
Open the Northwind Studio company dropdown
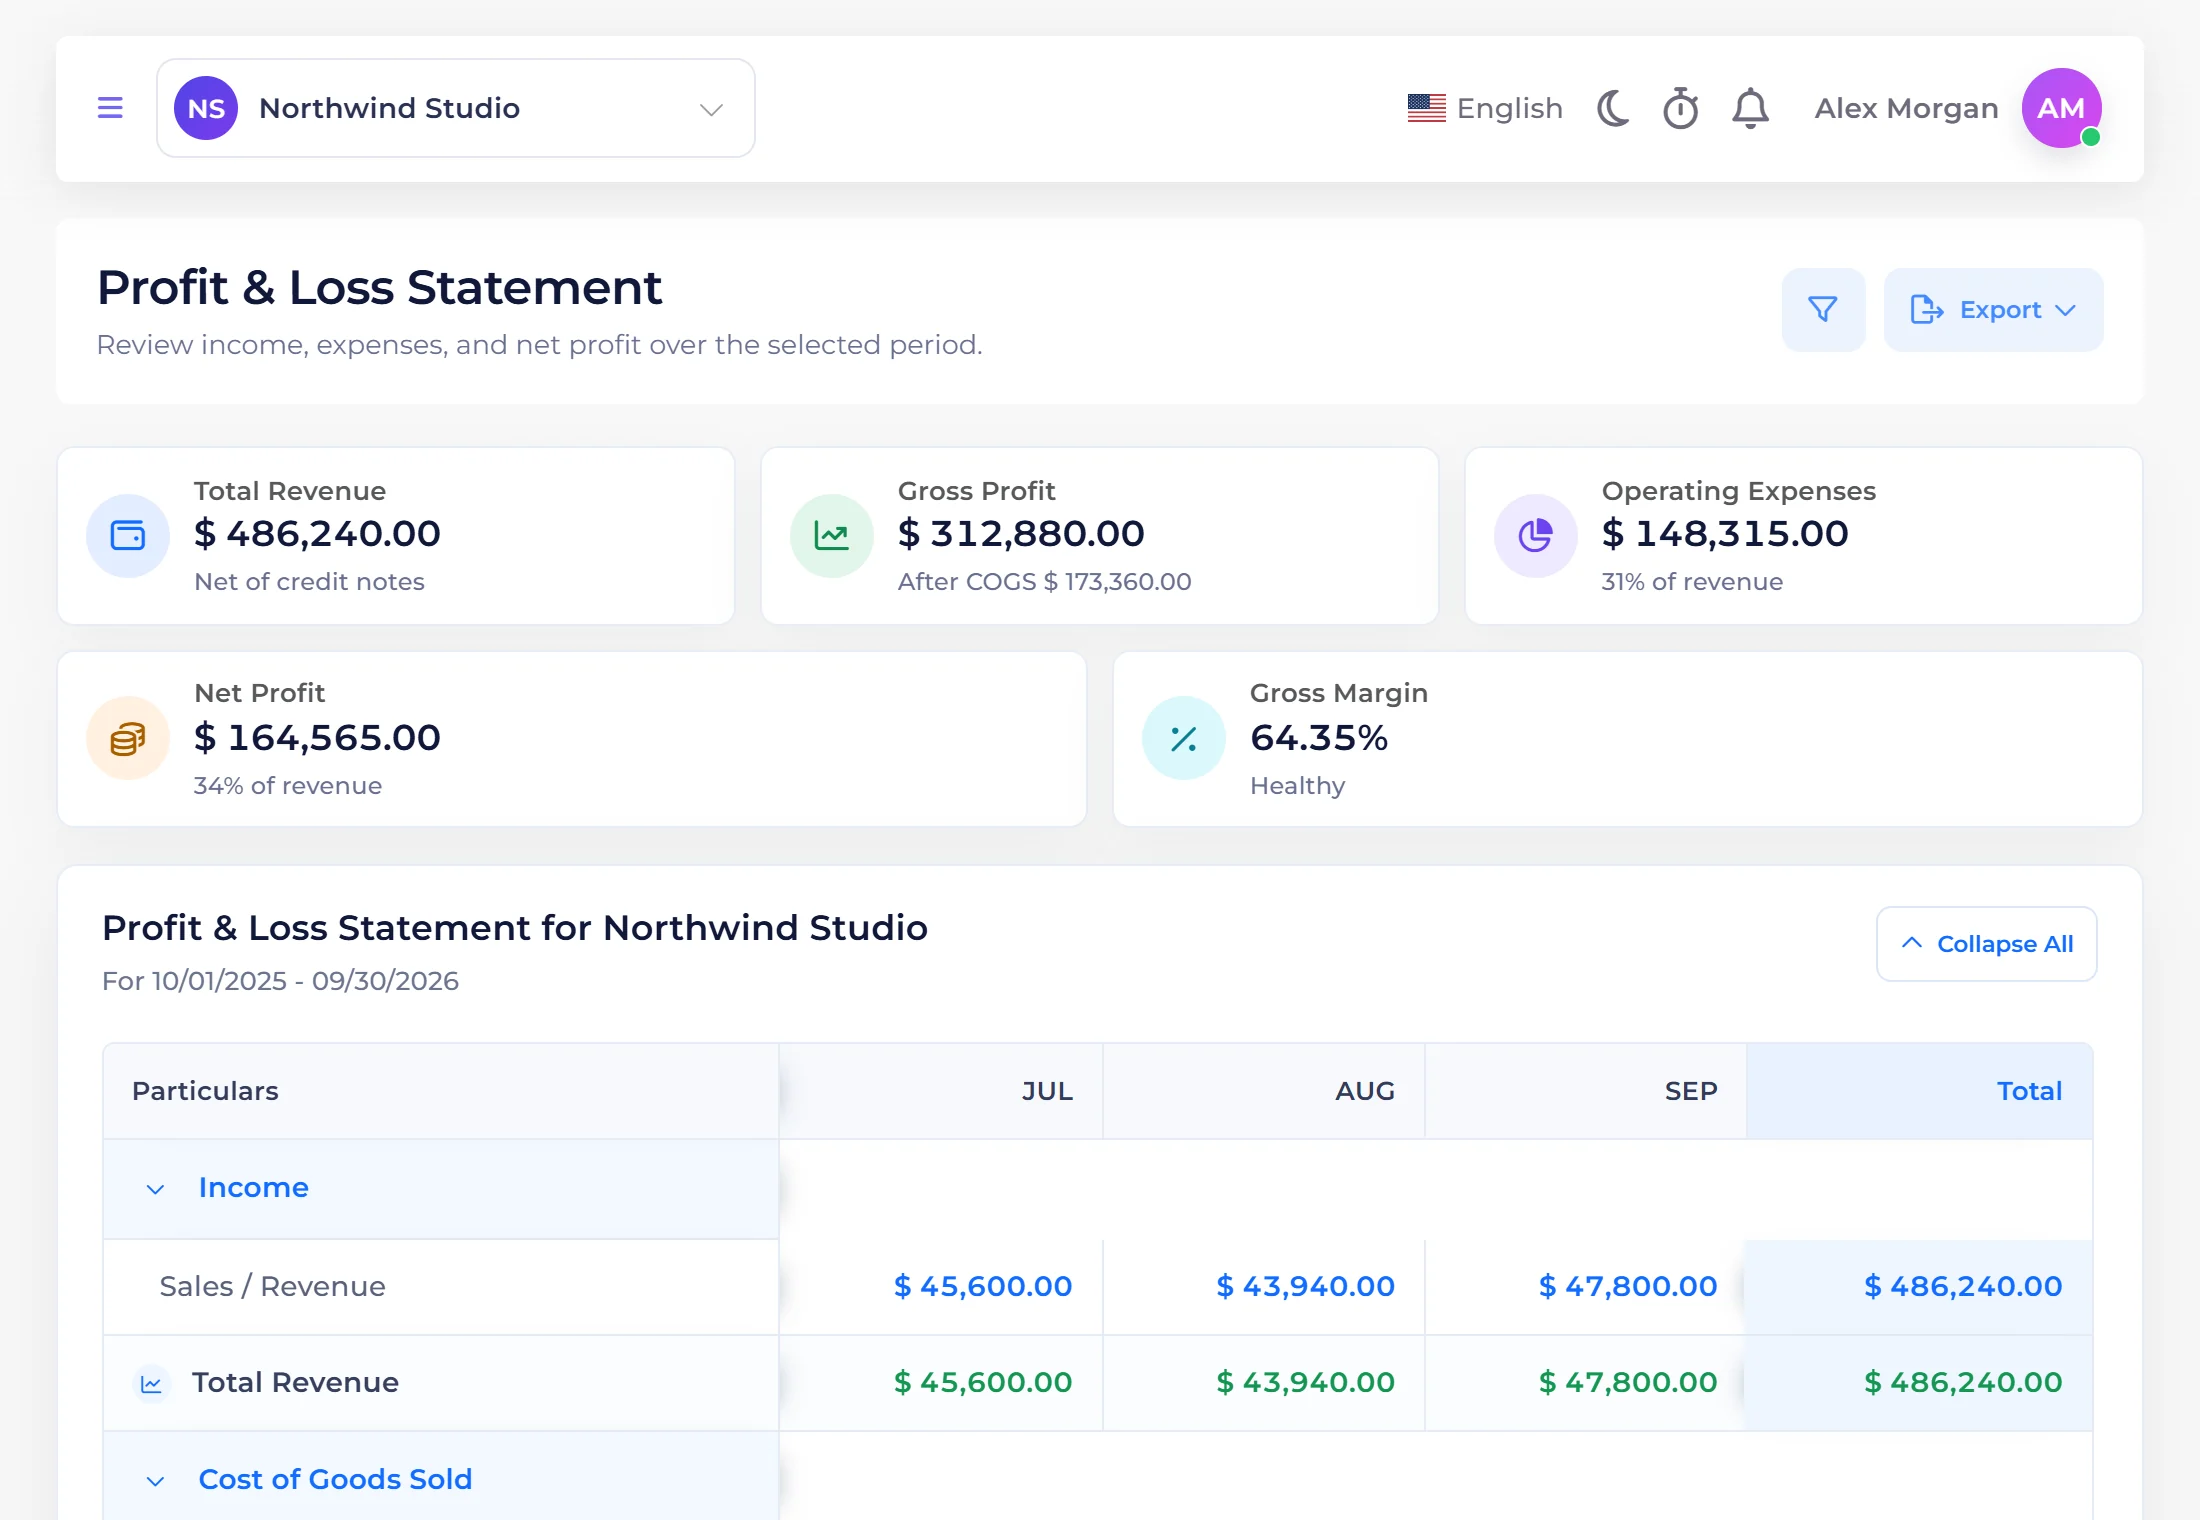click(x=456, y=108)
